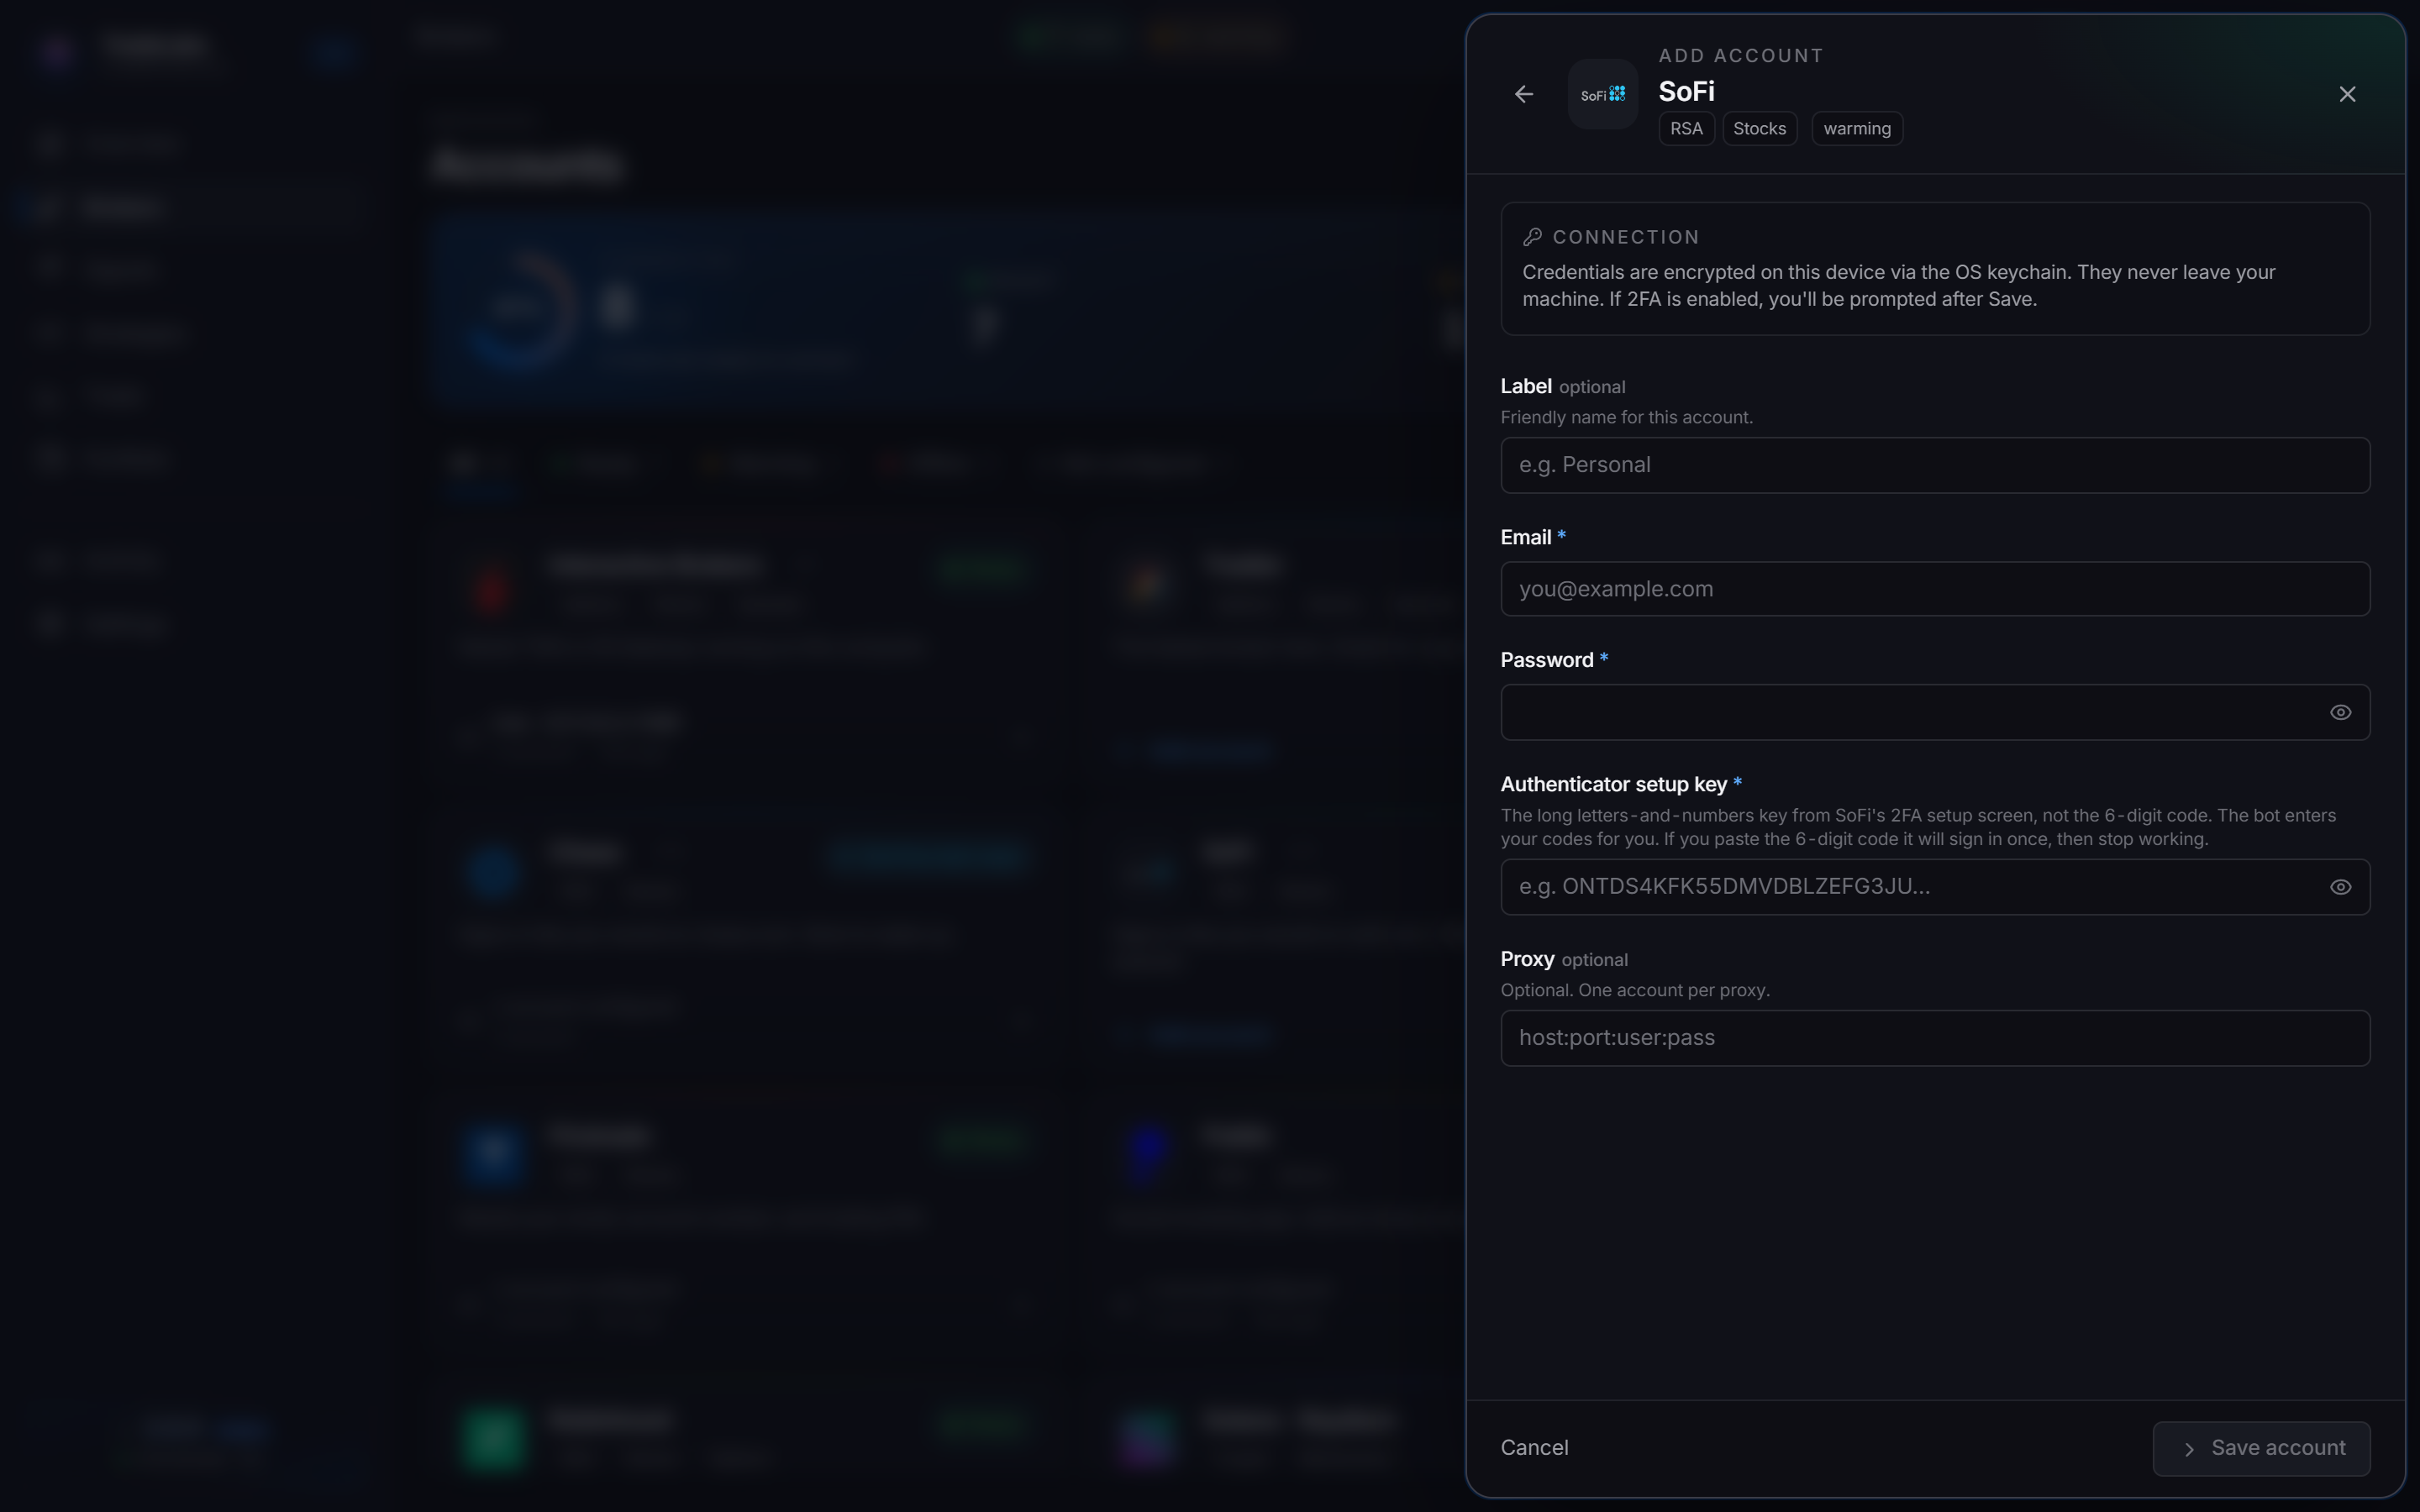Click the Authenticator setup key caption
2420x1512 pixels.
pyautogui.click(x=1614, y=784)
